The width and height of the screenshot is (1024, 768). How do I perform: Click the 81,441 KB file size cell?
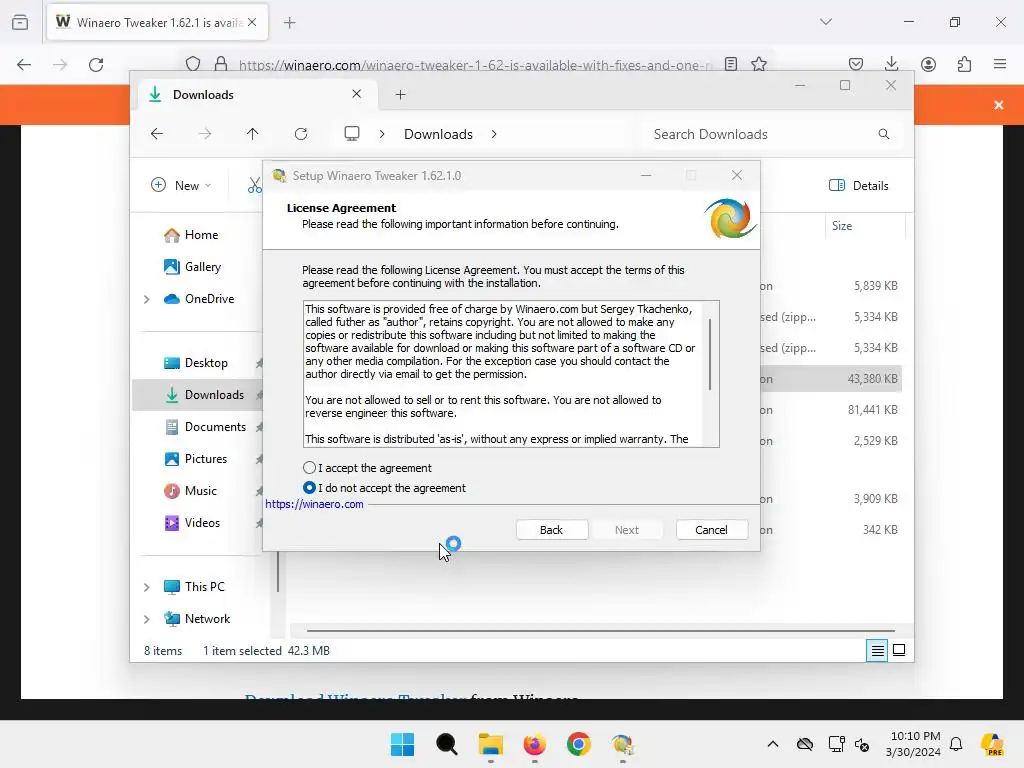point(872,409)
